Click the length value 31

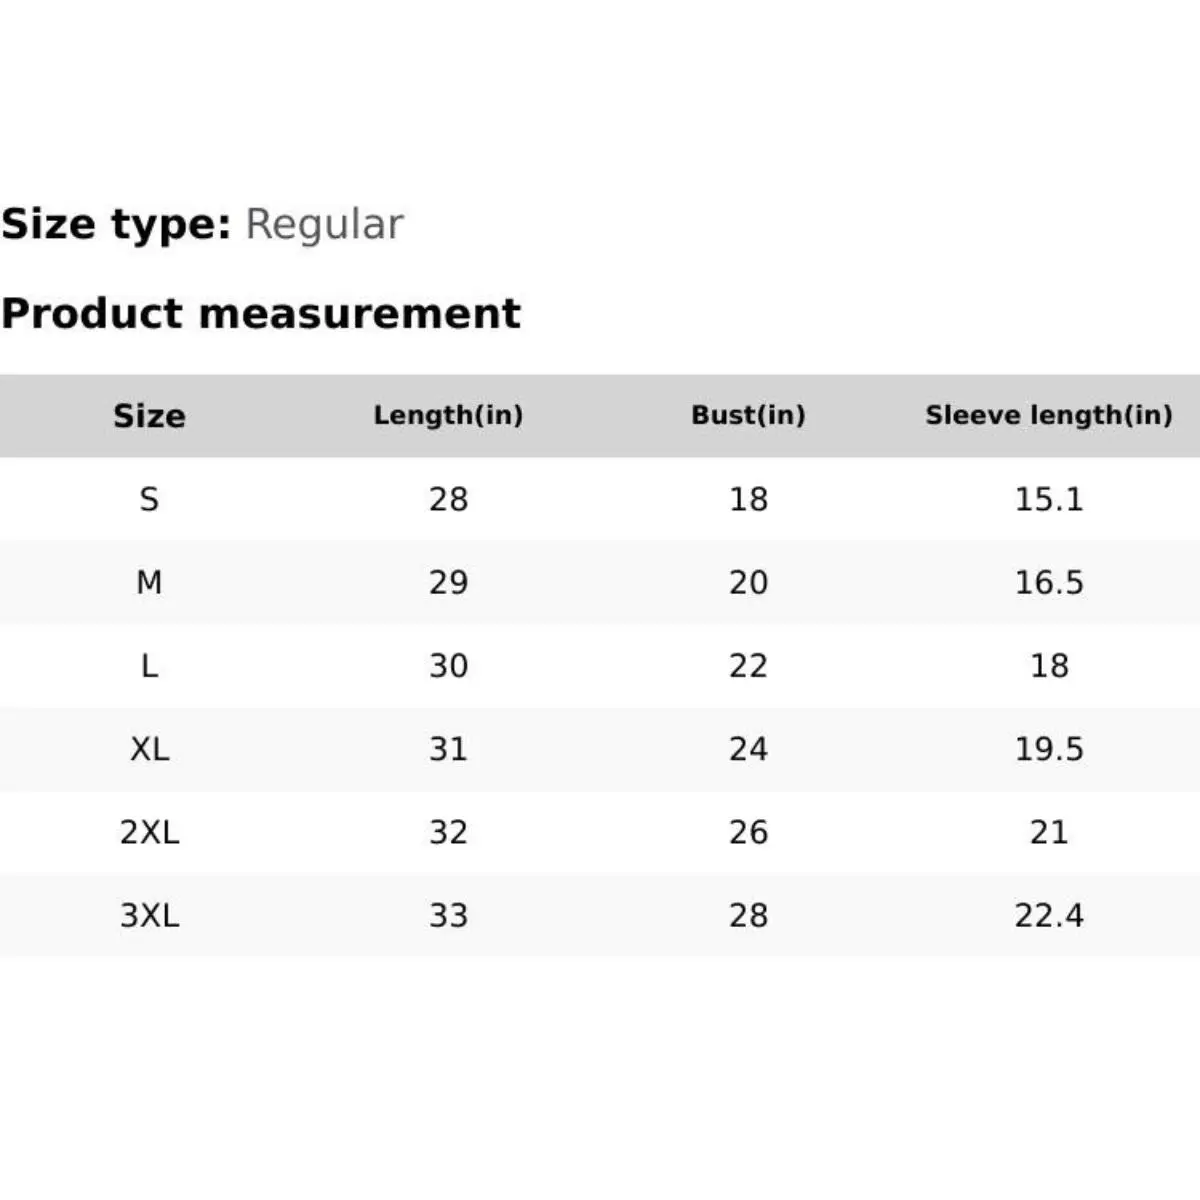click(x=448, y=749)
